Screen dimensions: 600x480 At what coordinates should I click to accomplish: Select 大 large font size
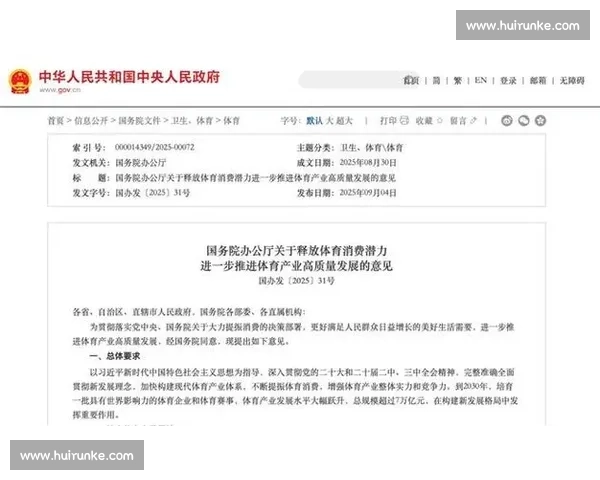point(329,121)
